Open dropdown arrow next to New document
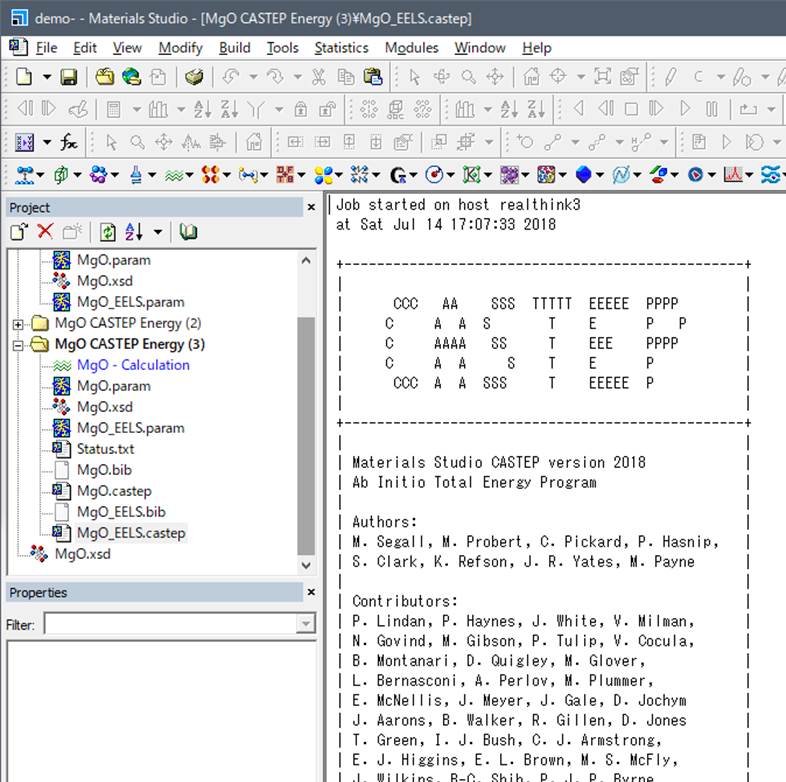The height and width of the screenshot is (782, 786). [x=46, y=77]
